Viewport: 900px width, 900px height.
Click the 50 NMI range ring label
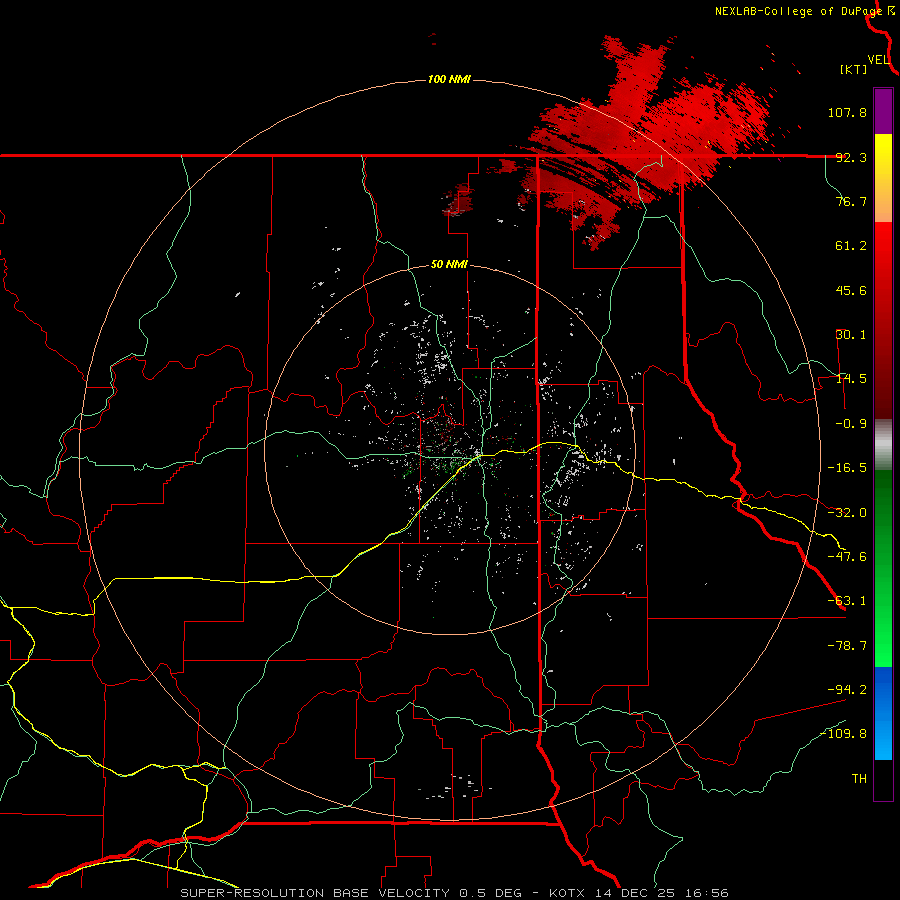449,265
